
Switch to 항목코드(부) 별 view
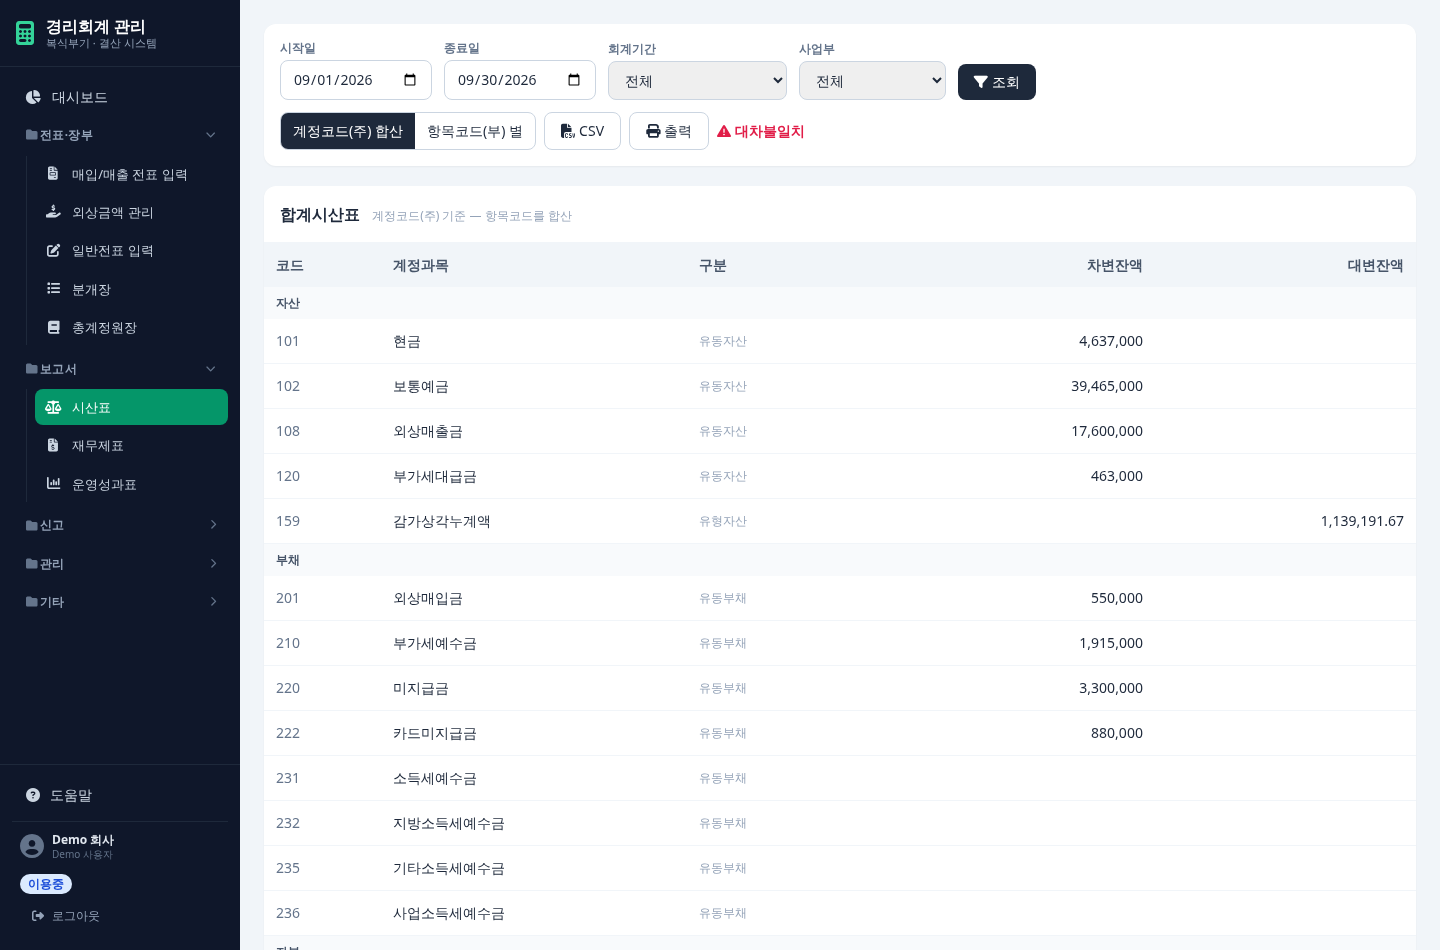pos(475,131)
